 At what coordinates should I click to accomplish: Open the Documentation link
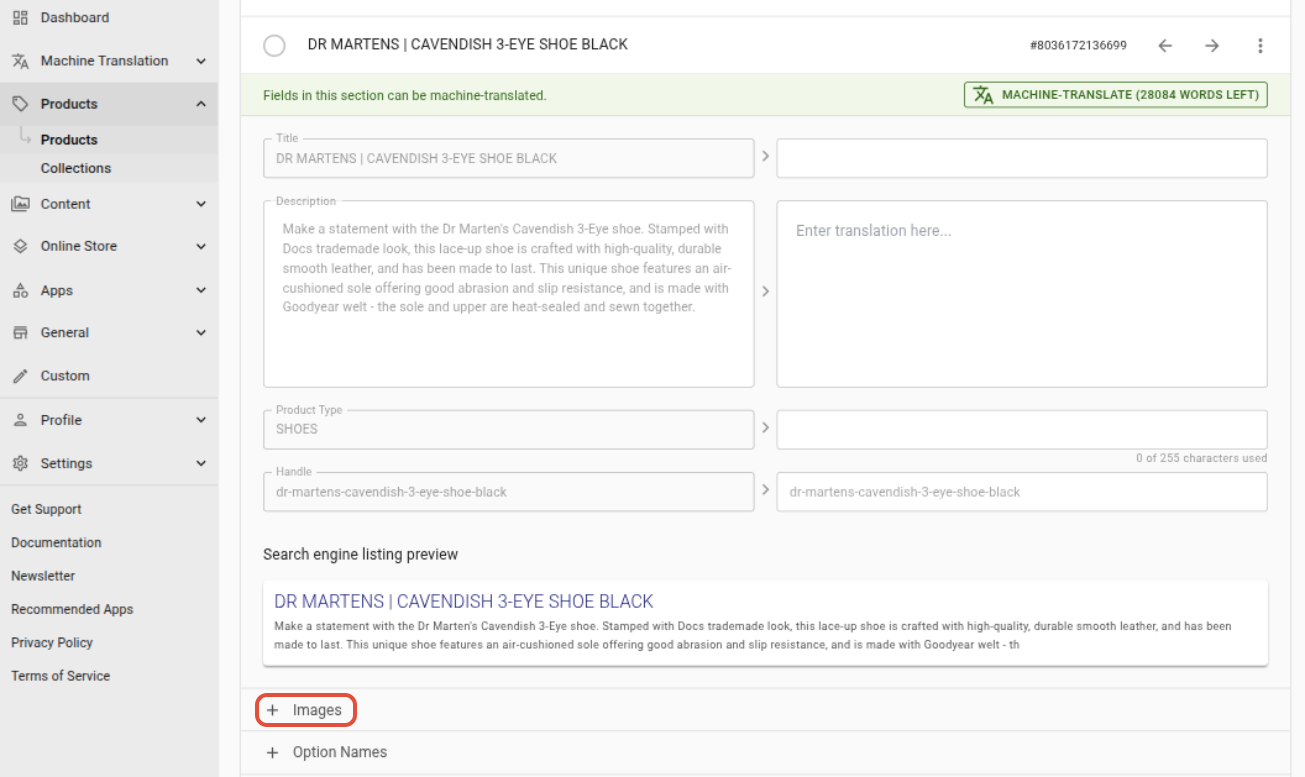point(56,542)
